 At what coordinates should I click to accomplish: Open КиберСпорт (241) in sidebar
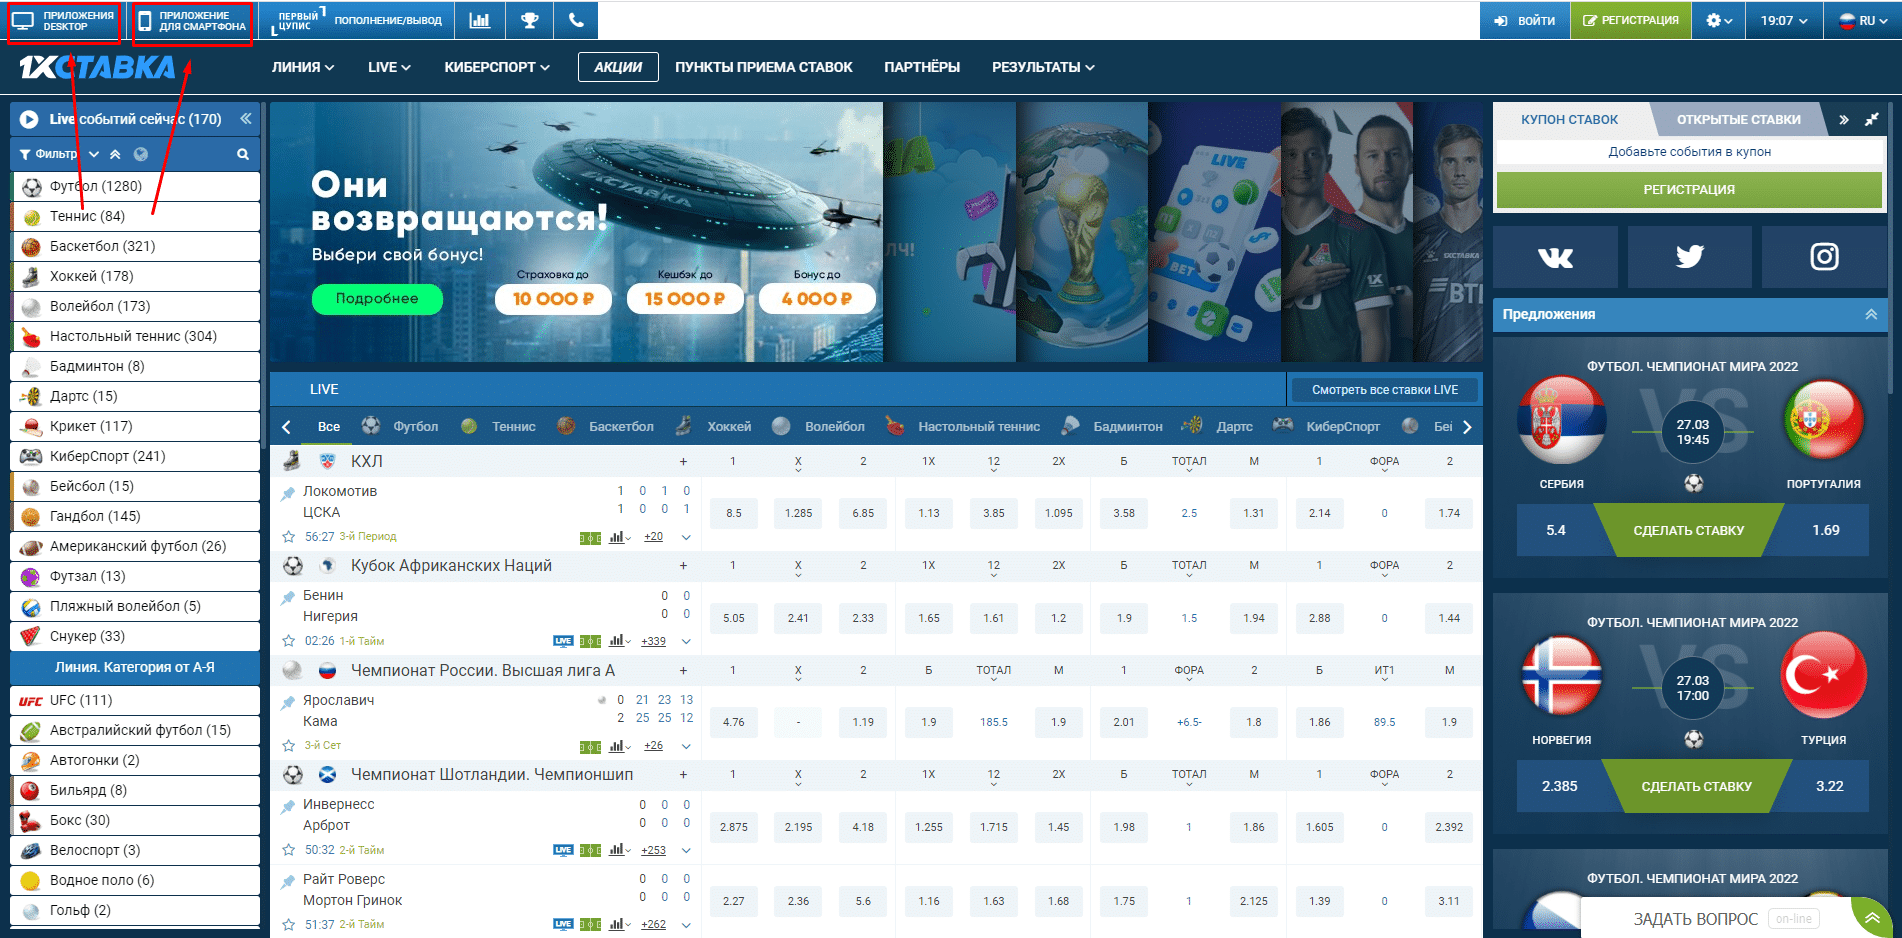point(135,456)
